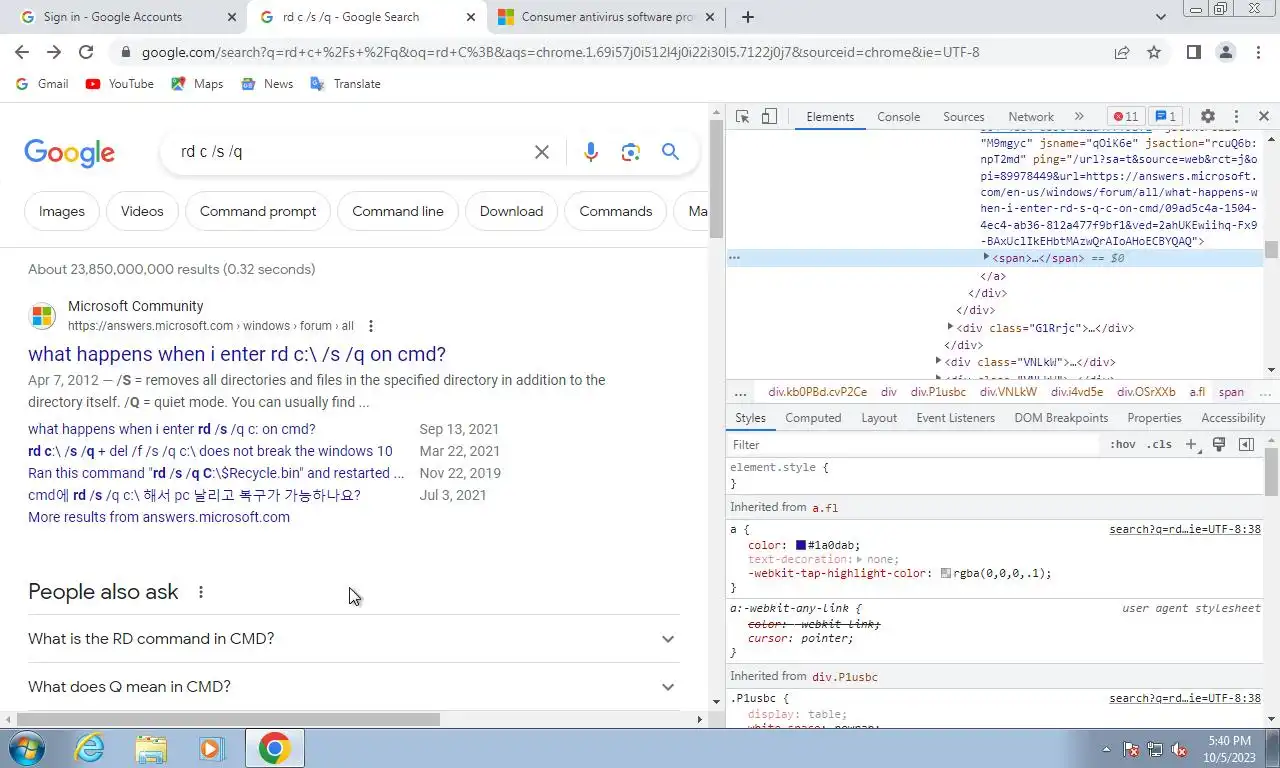Open options beside Microsoft Community result
The height and width of the screenshot is (768, 1280).
[x=371, y=326]
